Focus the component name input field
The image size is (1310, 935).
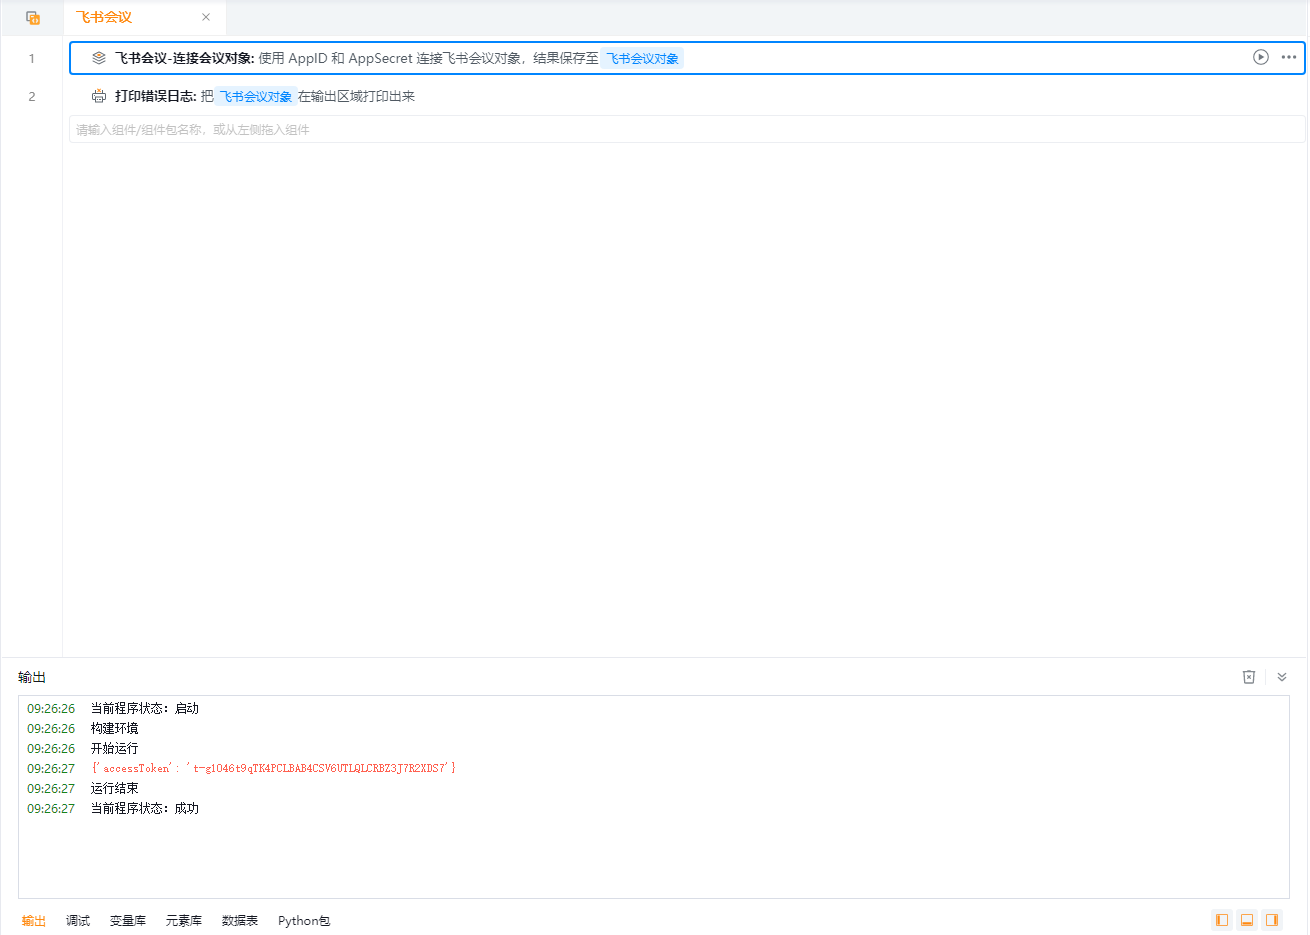click(x=686, y=130)
